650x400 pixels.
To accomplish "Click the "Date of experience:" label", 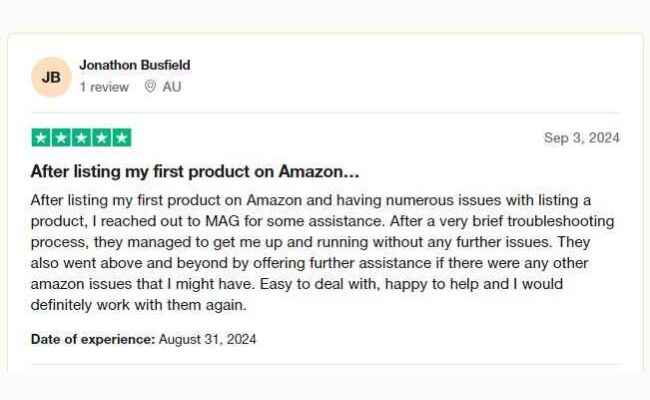I will 93,339.
